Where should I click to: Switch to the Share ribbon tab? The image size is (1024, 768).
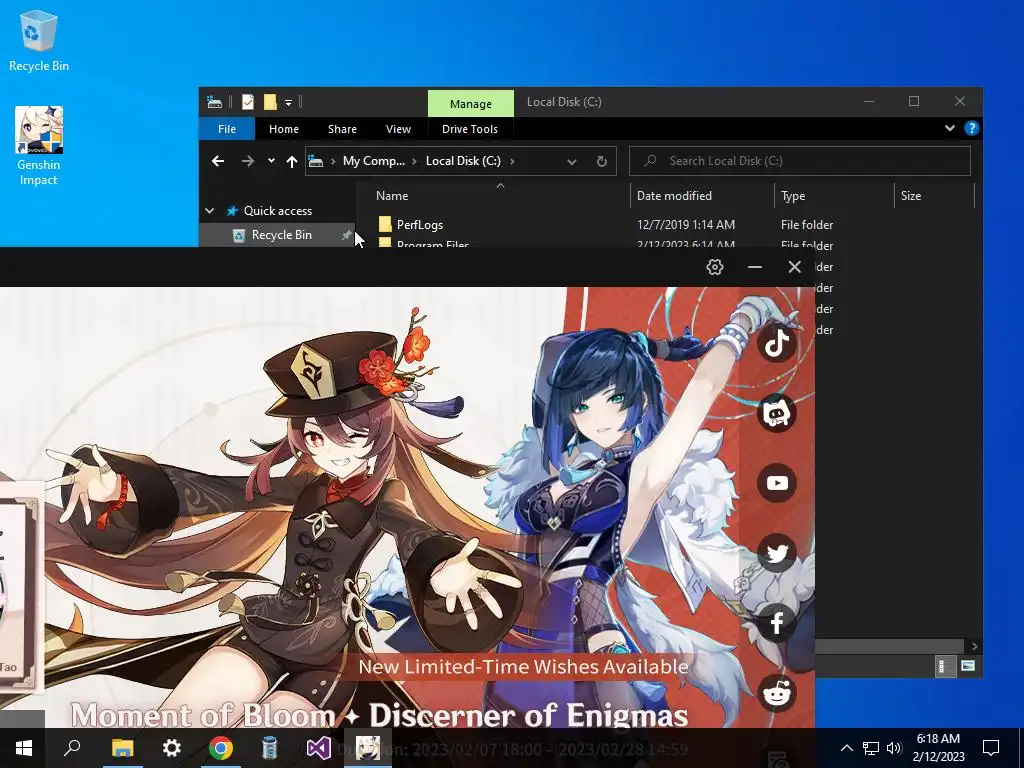coord(342,129)
